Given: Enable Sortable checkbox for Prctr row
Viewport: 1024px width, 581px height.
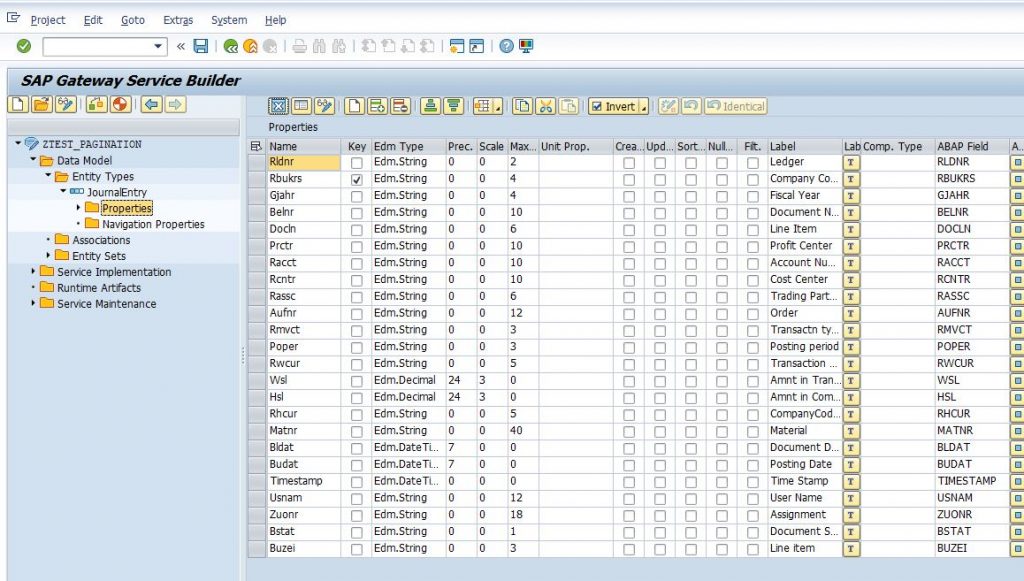Looking at the screenshot, I should pos(691,247).
